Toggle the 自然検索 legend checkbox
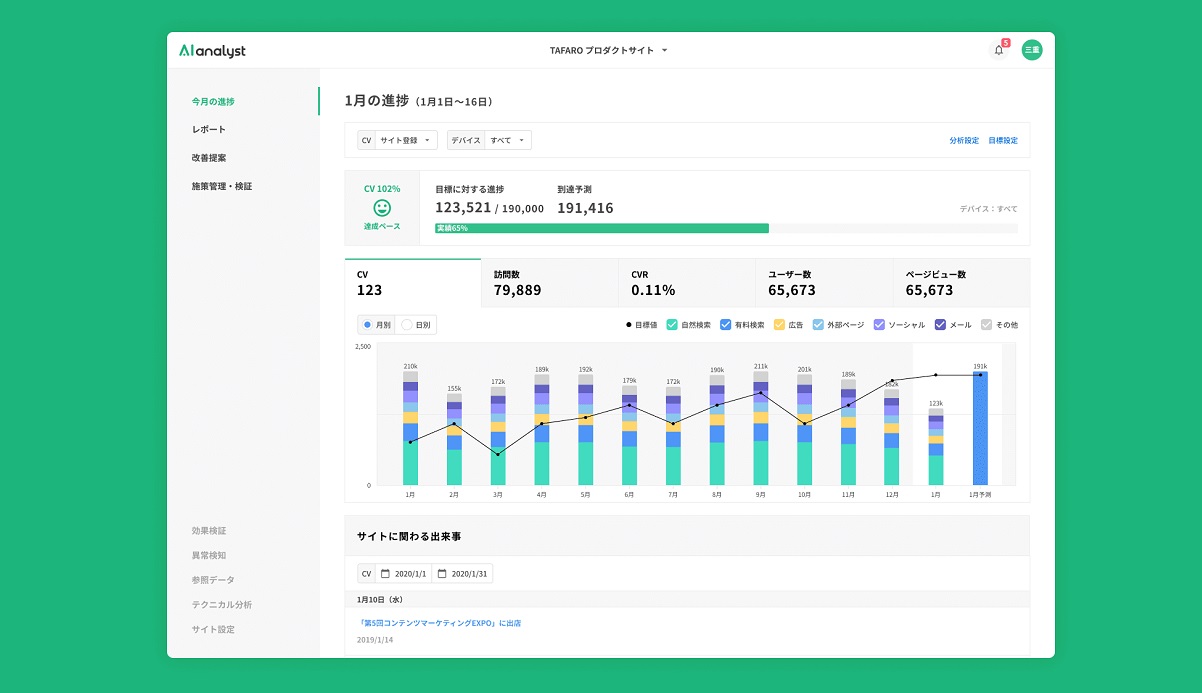The width and height of the screenshot is (1202, 693). tap(672, 325)
